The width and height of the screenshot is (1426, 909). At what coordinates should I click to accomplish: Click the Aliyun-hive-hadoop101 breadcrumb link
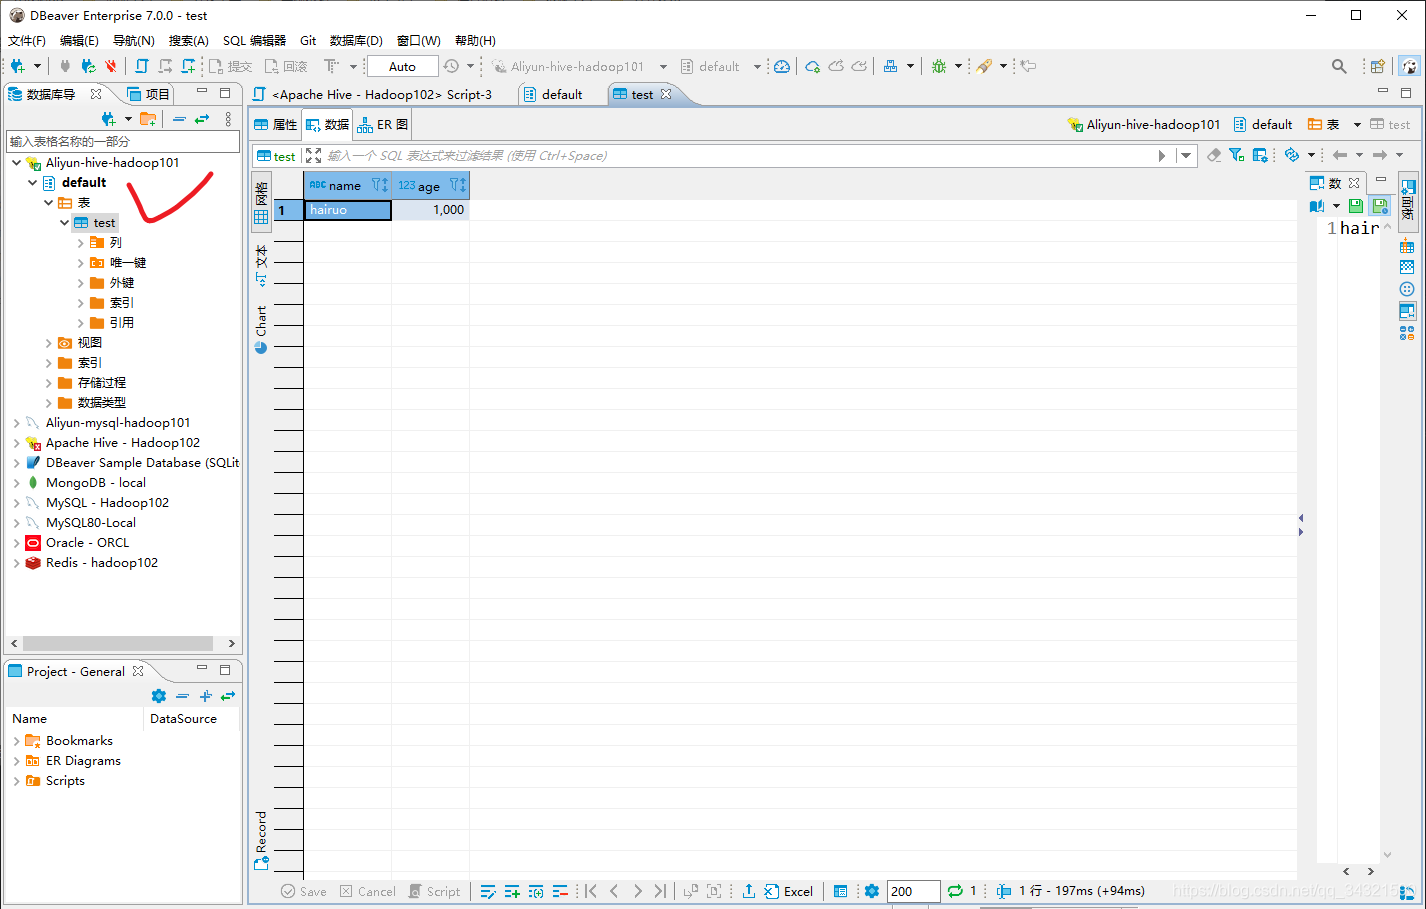point(1144,125)
